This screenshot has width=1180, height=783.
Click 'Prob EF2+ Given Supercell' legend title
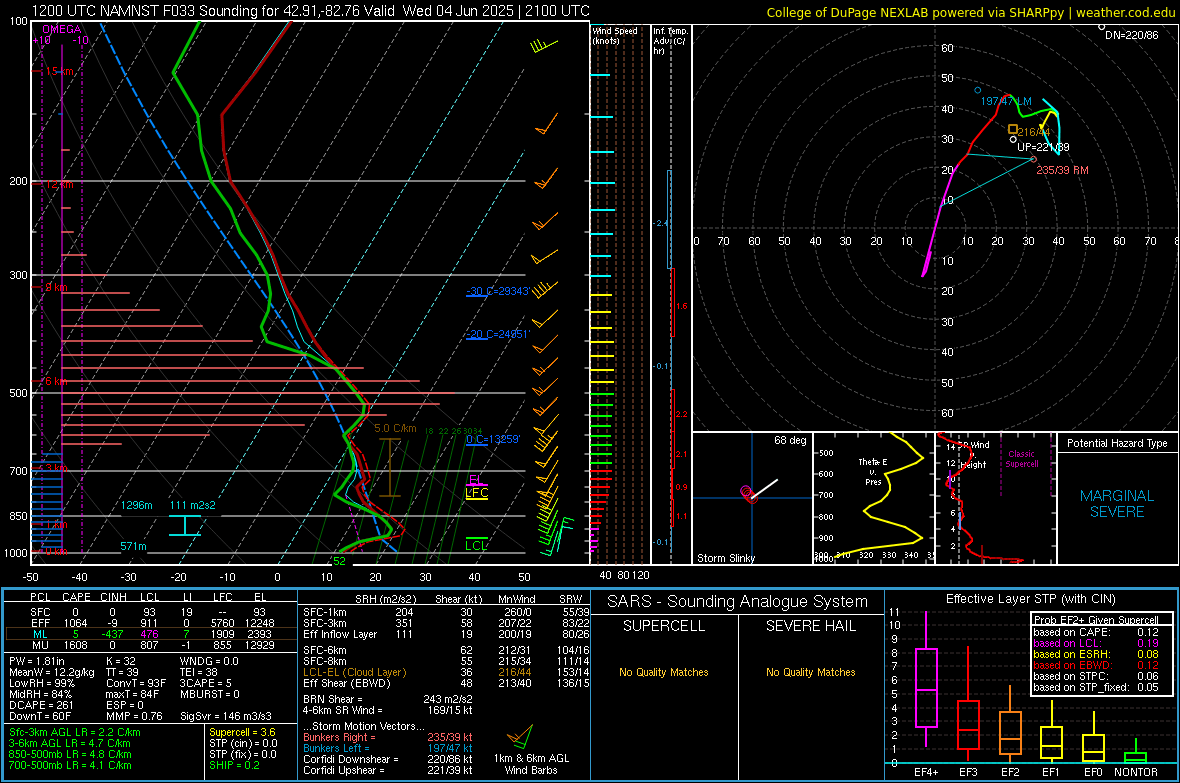pyautogui.click(x=1096, y=620)
